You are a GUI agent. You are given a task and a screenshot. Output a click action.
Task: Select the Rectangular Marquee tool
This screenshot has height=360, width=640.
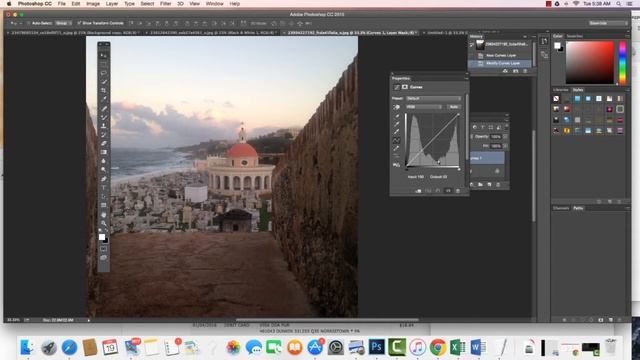click(104, 64)
